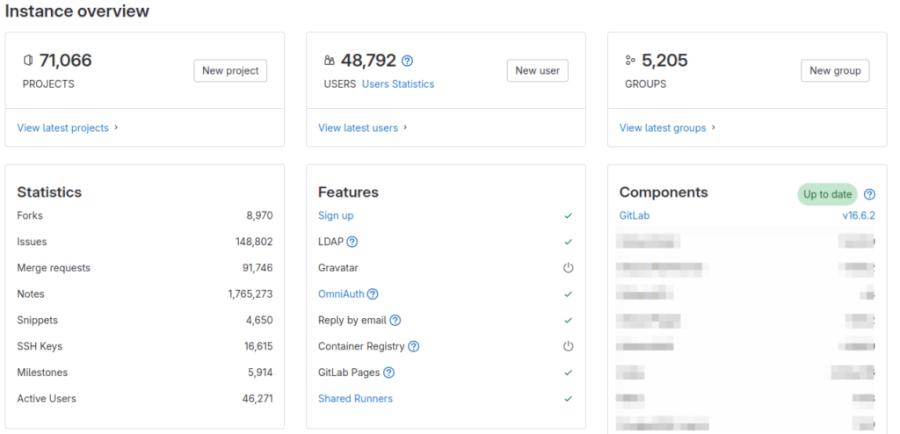Open the GitLab Pages help icon

point(389,373)
